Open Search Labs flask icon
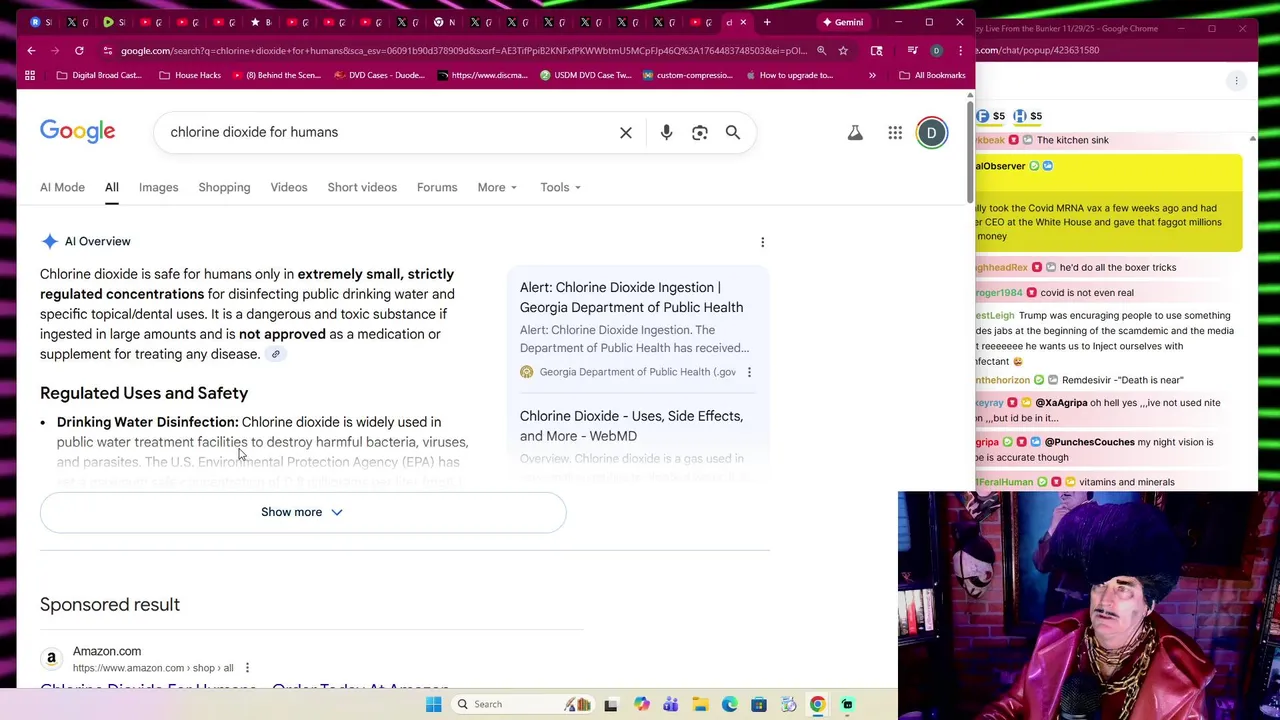This screenshot has width=1280, height=720. [855, 132]
